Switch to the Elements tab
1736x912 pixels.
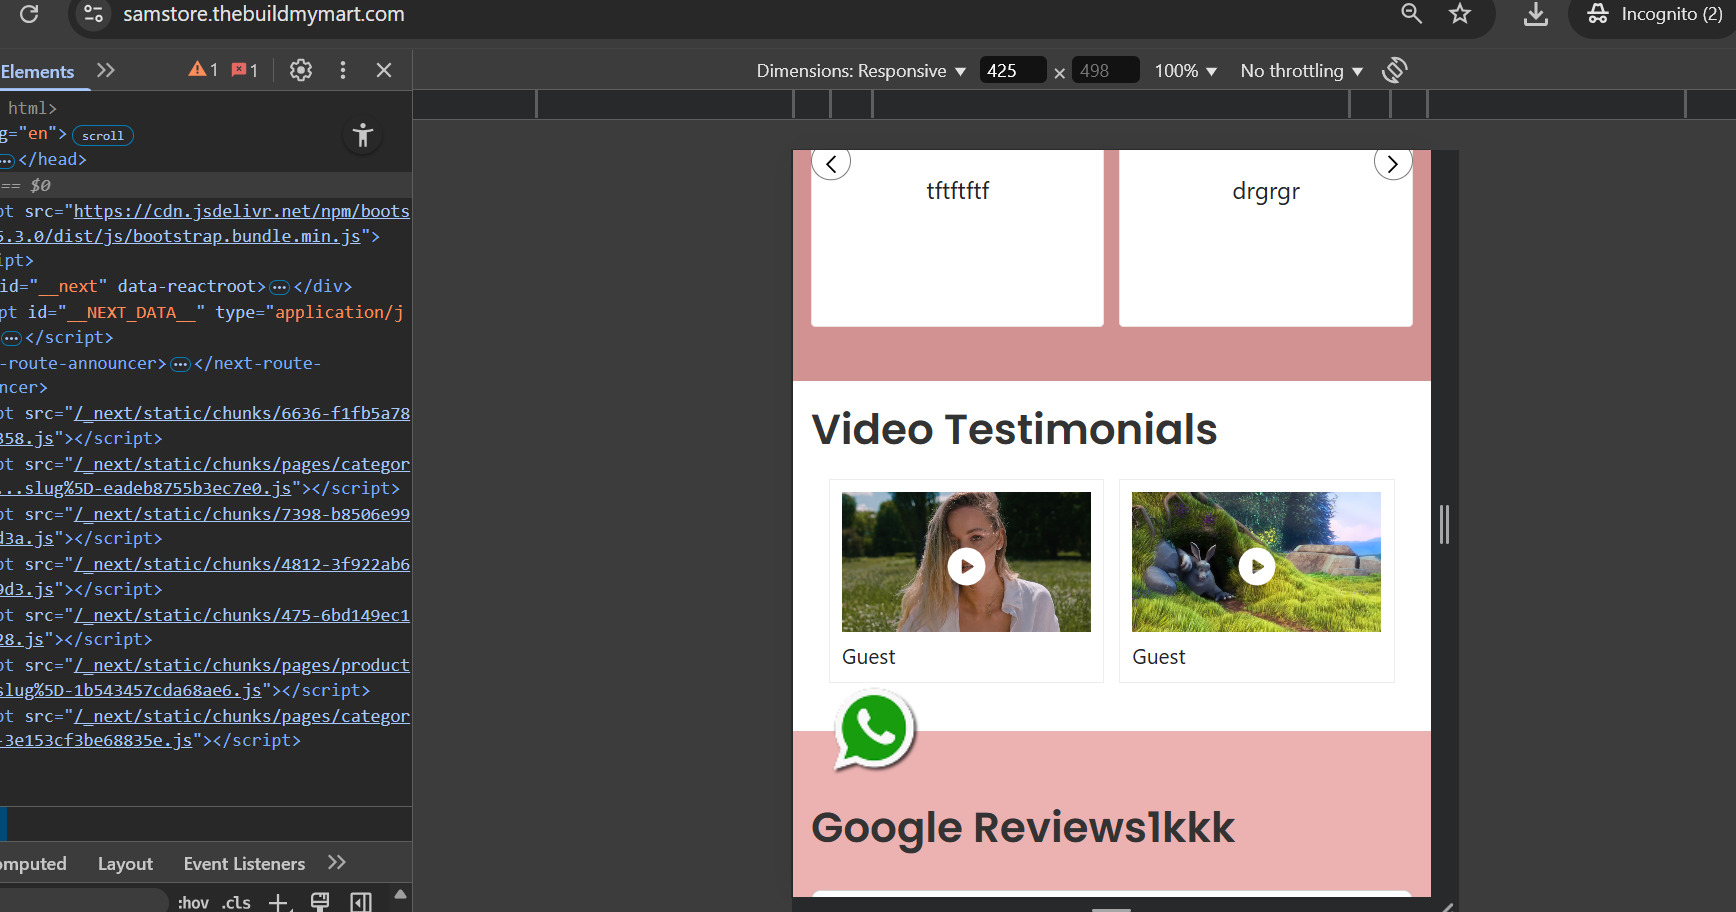click(x=37, y=72)
